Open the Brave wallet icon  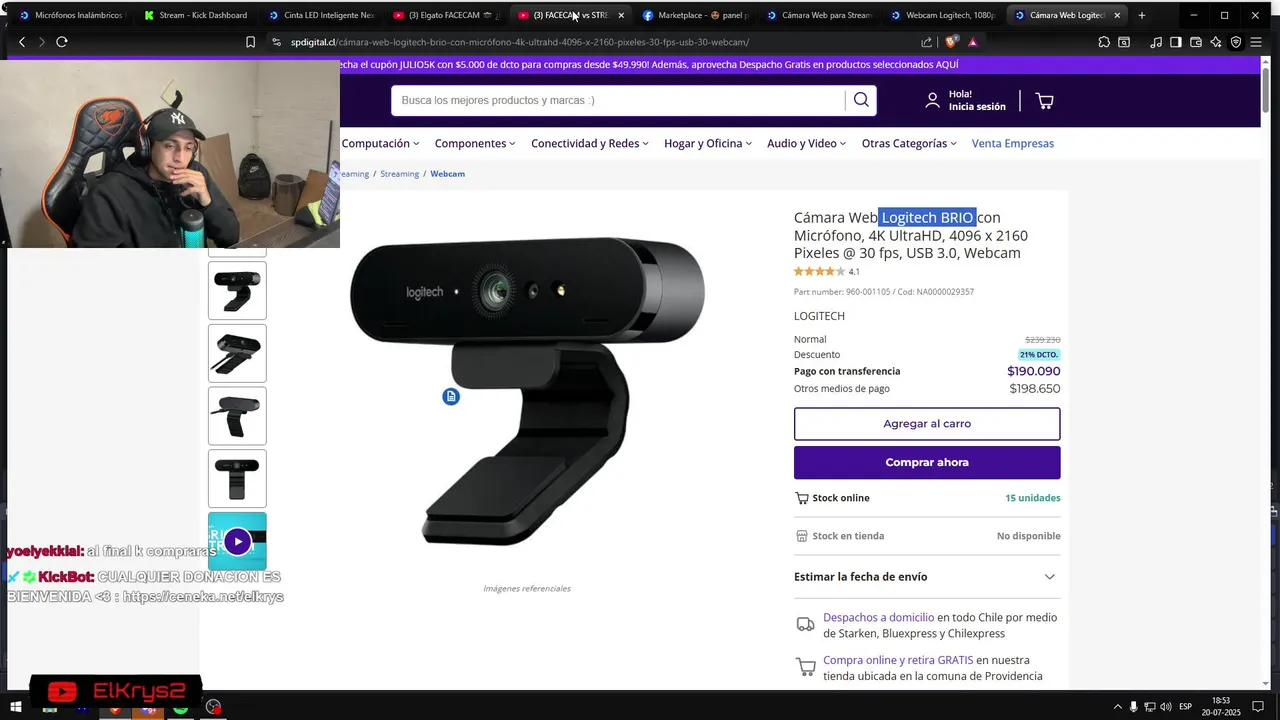click(x=1196, y=42)
